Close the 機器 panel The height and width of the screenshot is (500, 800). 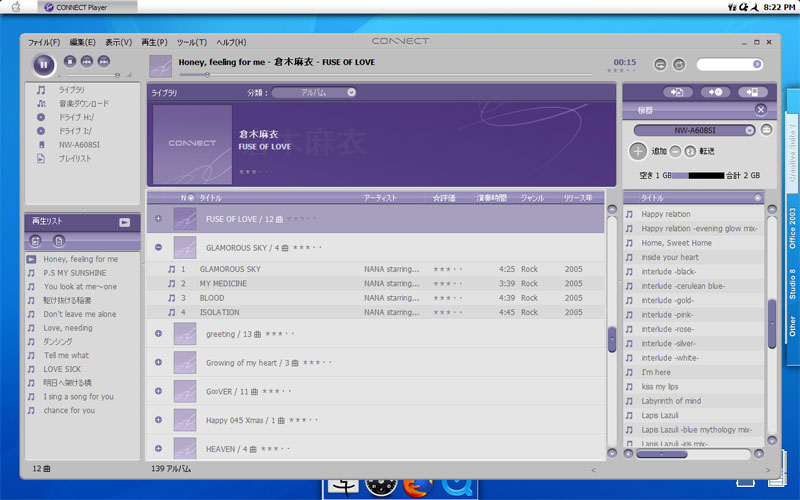pos(761,110)
